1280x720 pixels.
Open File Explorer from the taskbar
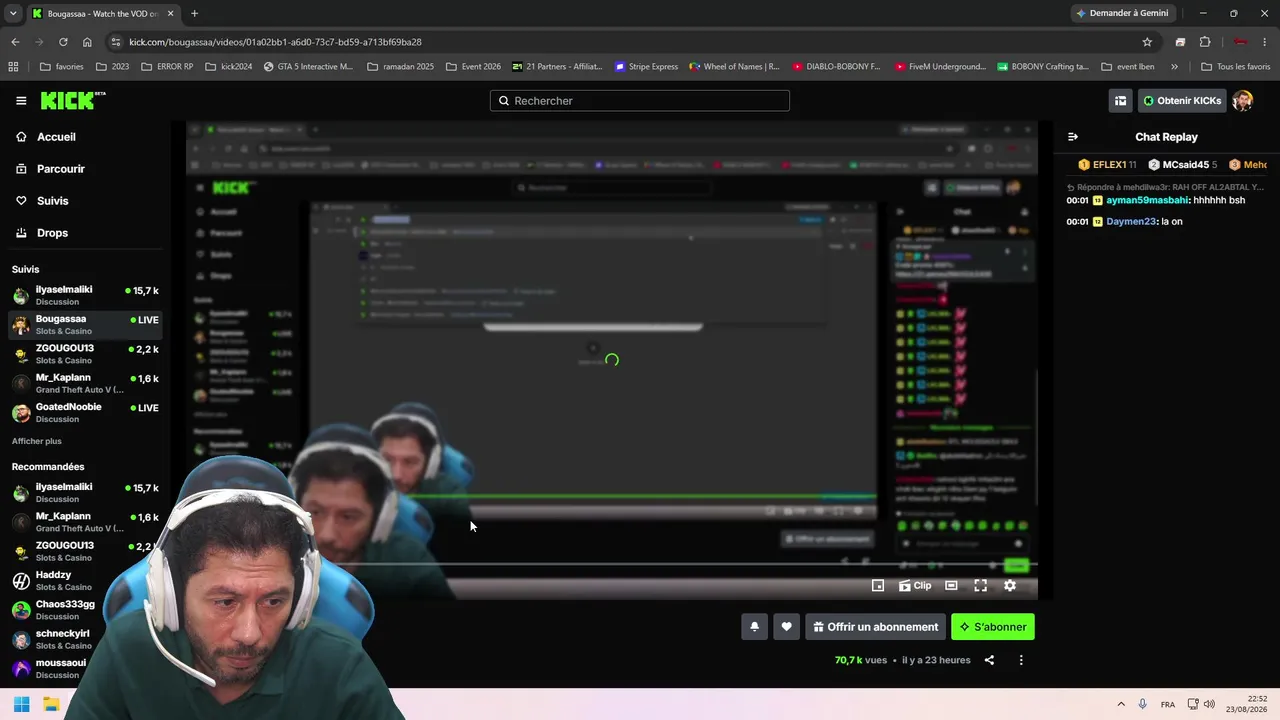(x=51, y=704)
